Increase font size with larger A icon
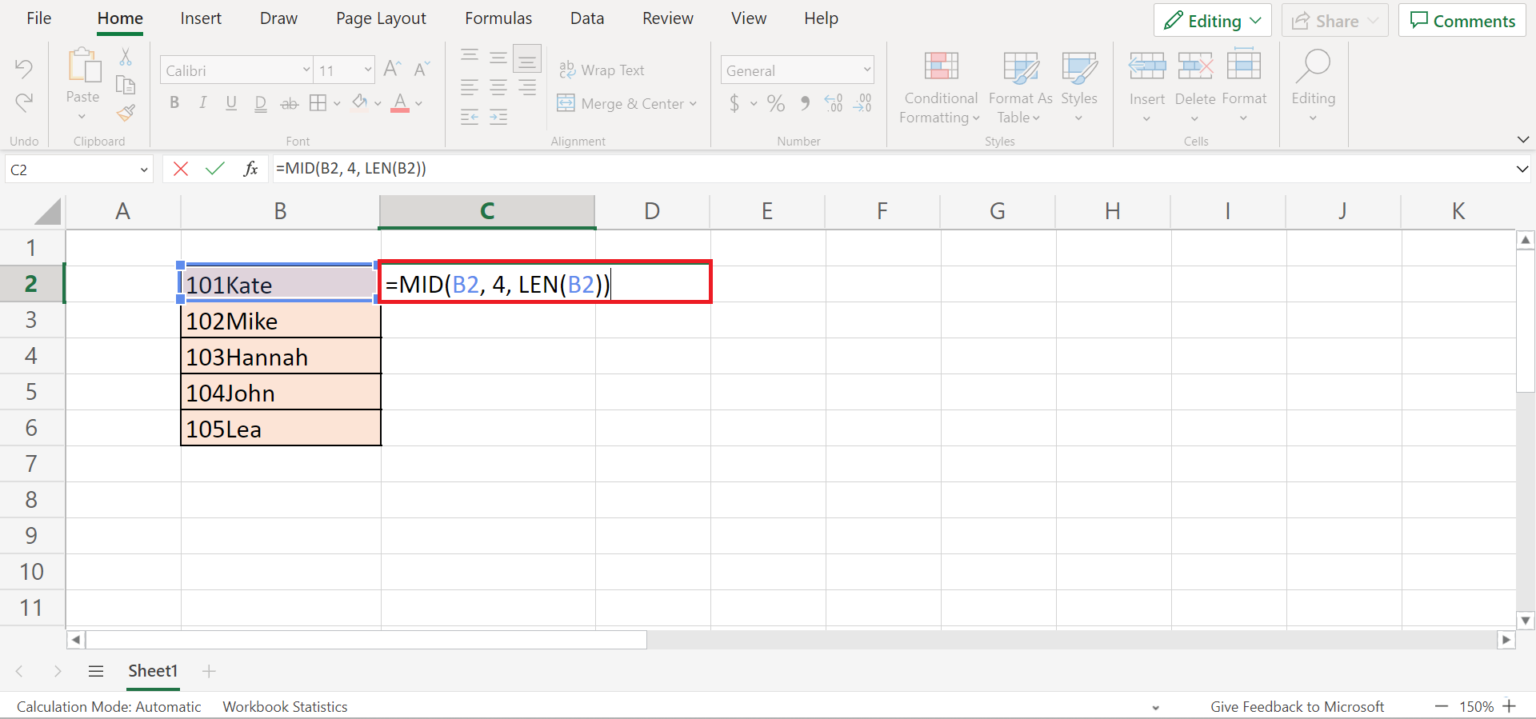 pos(393,70)
